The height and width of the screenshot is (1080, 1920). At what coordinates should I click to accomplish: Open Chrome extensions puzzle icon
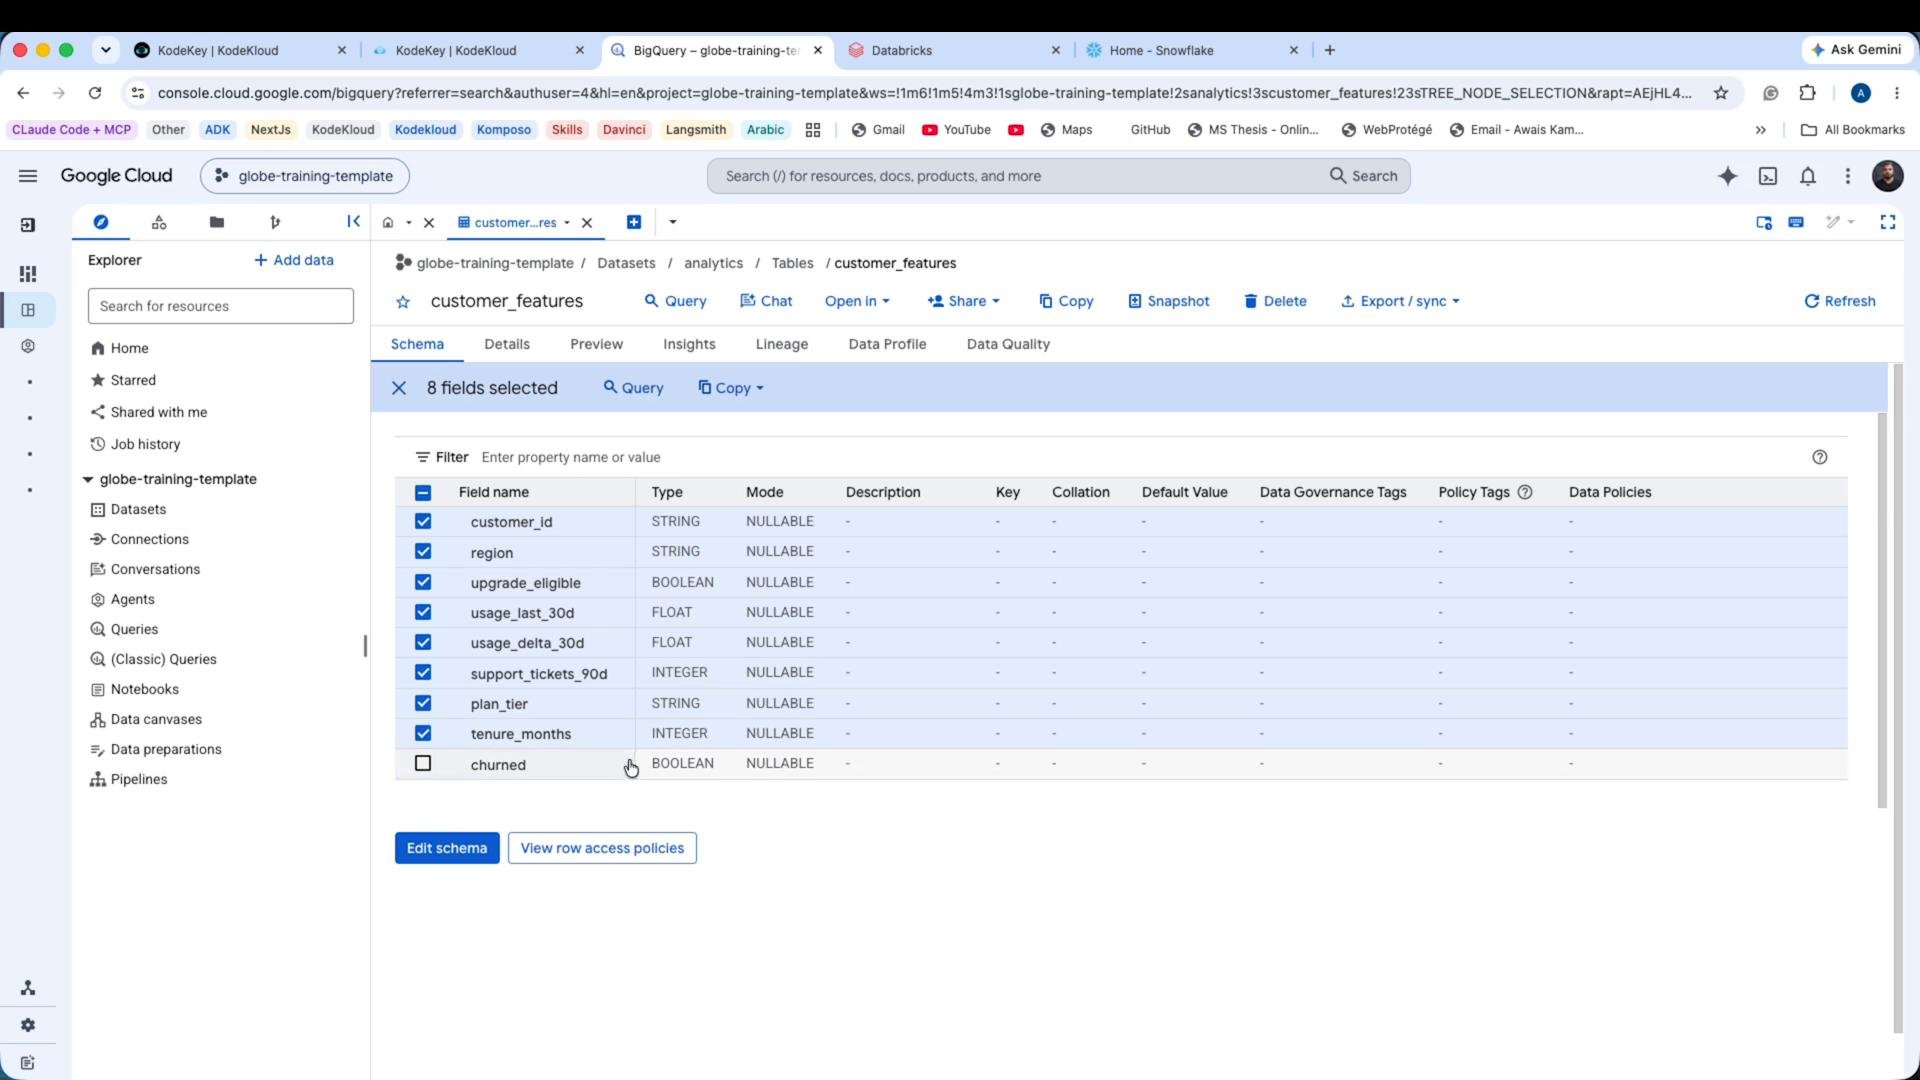coord(1807,93)
